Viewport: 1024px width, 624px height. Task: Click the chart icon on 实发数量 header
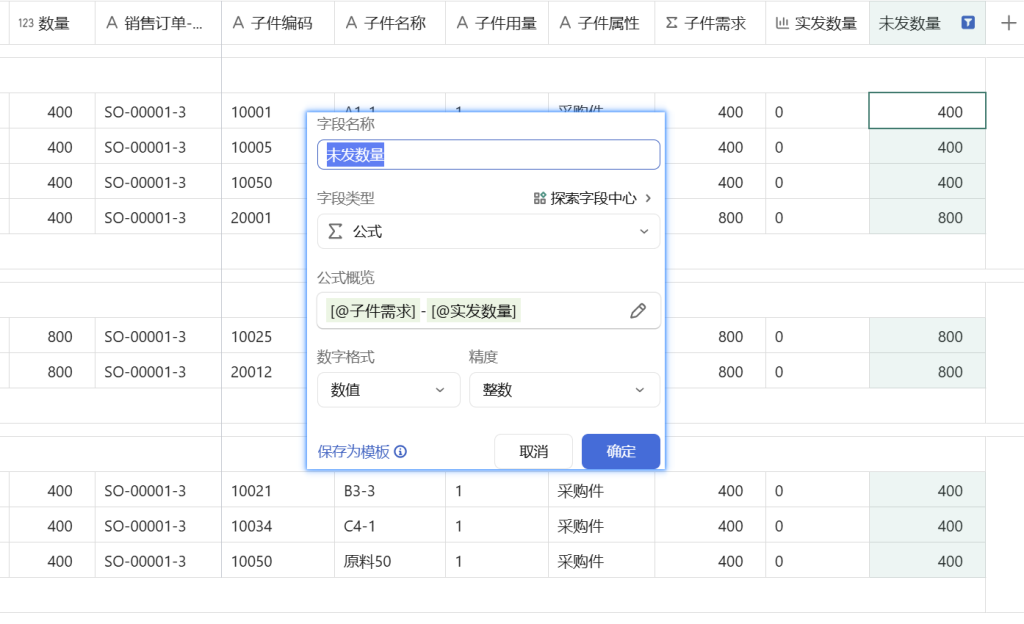(782, 23)
